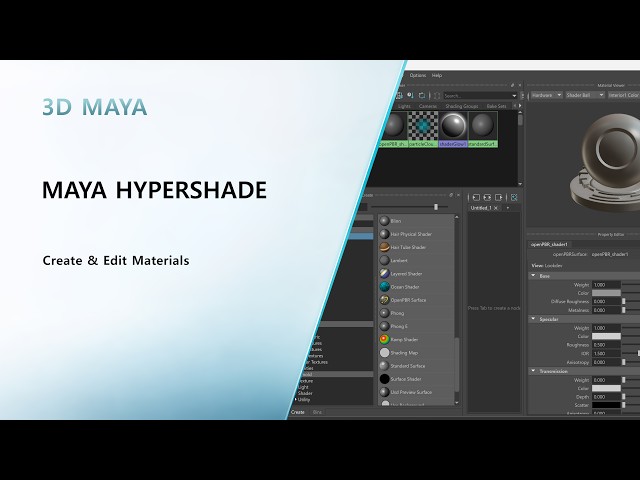Click the sort-with-exclamation browser toolbar icon
Screen dimensions: 640x480
click(x=411, y=95)
